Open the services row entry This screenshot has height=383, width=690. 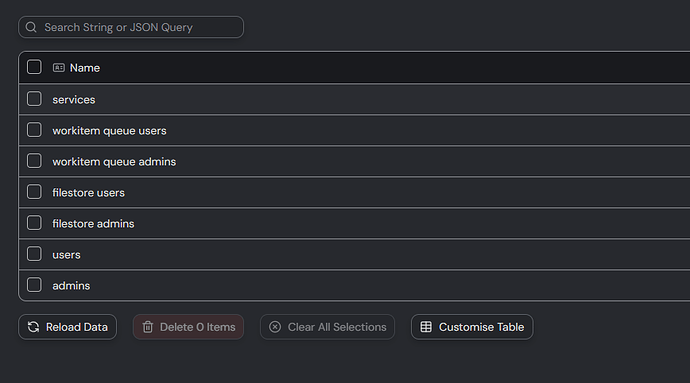click(x=73, y=100)
